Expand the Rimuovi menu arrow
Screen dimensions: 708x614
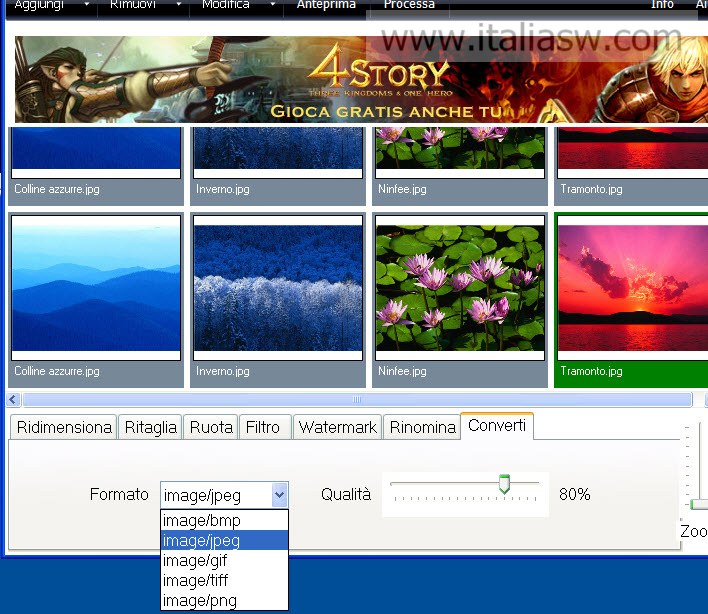tap(177, 5)
